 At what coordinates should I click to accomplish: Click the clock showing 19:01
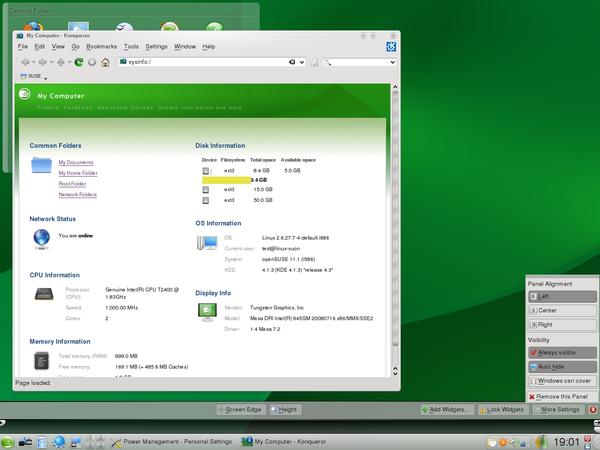tap(566, 442)
